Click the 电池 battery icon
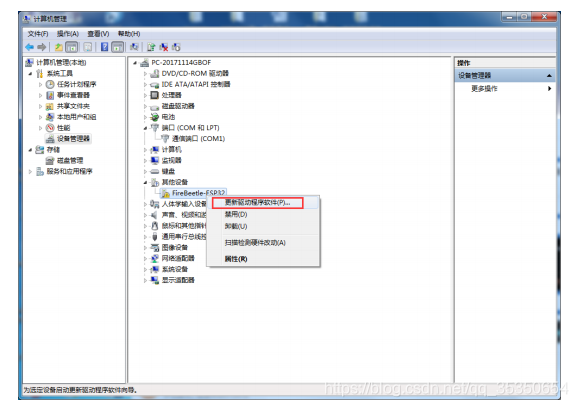Viewport: 578px width, 407px height. 155,117
